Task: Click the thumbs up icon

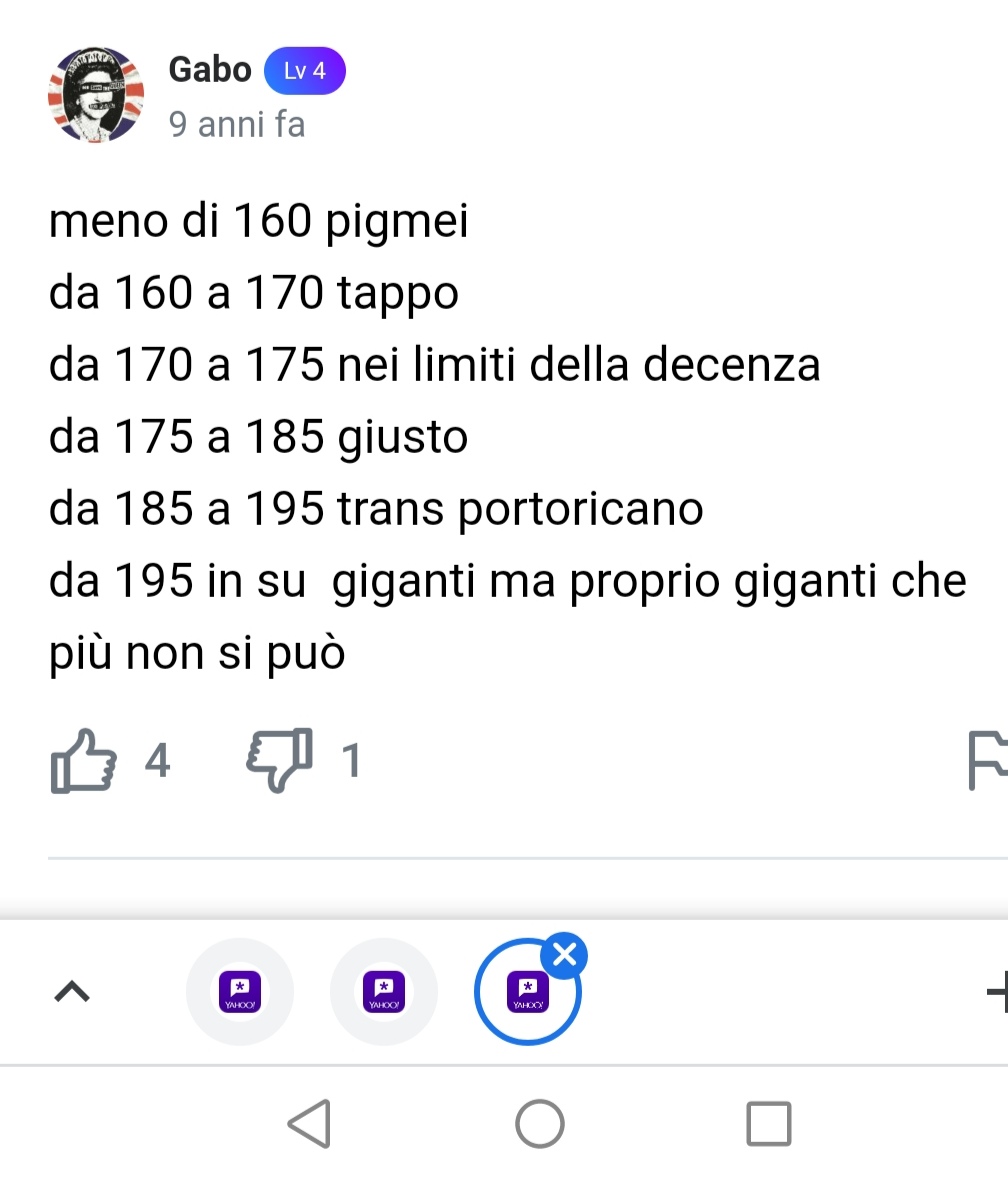Action: (83, 761)
